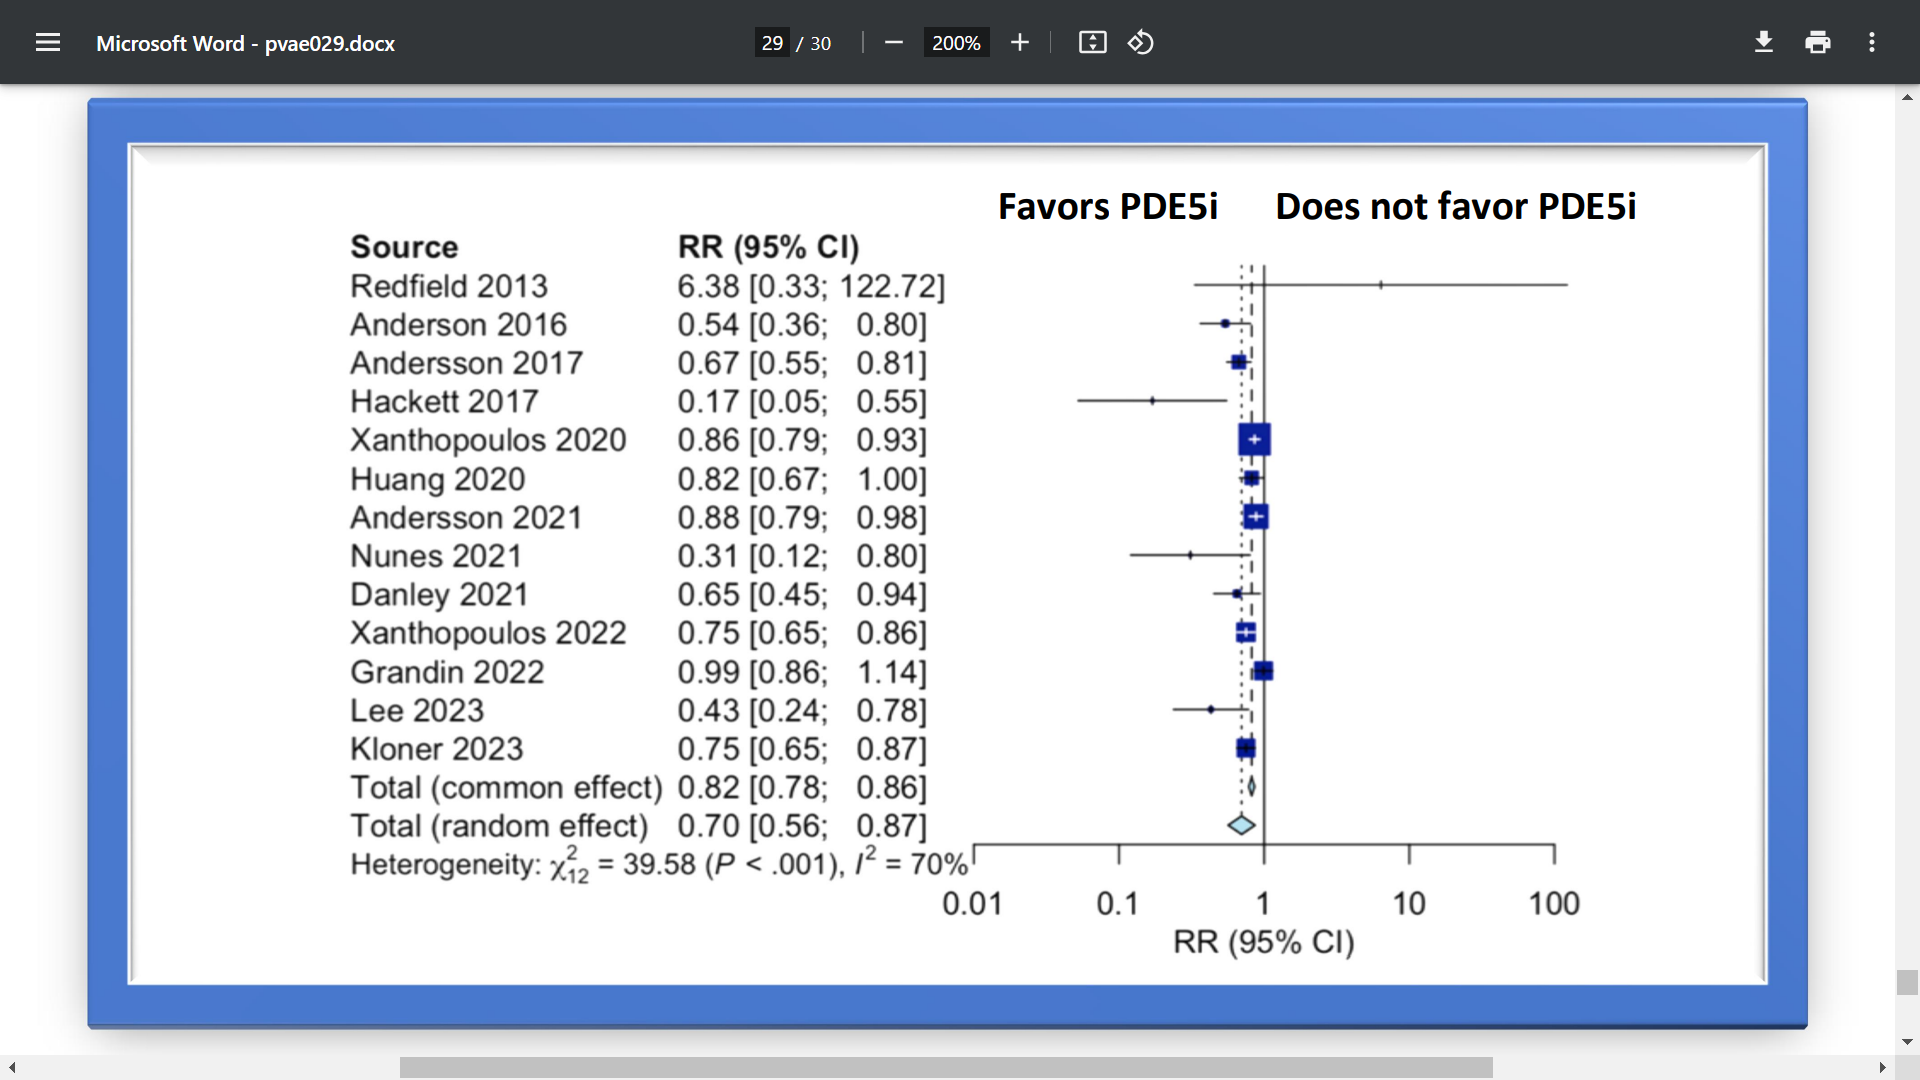Click the scroll up arrow
1920x1080 pixels.
pyautogui.click(x=1907, y=97)
